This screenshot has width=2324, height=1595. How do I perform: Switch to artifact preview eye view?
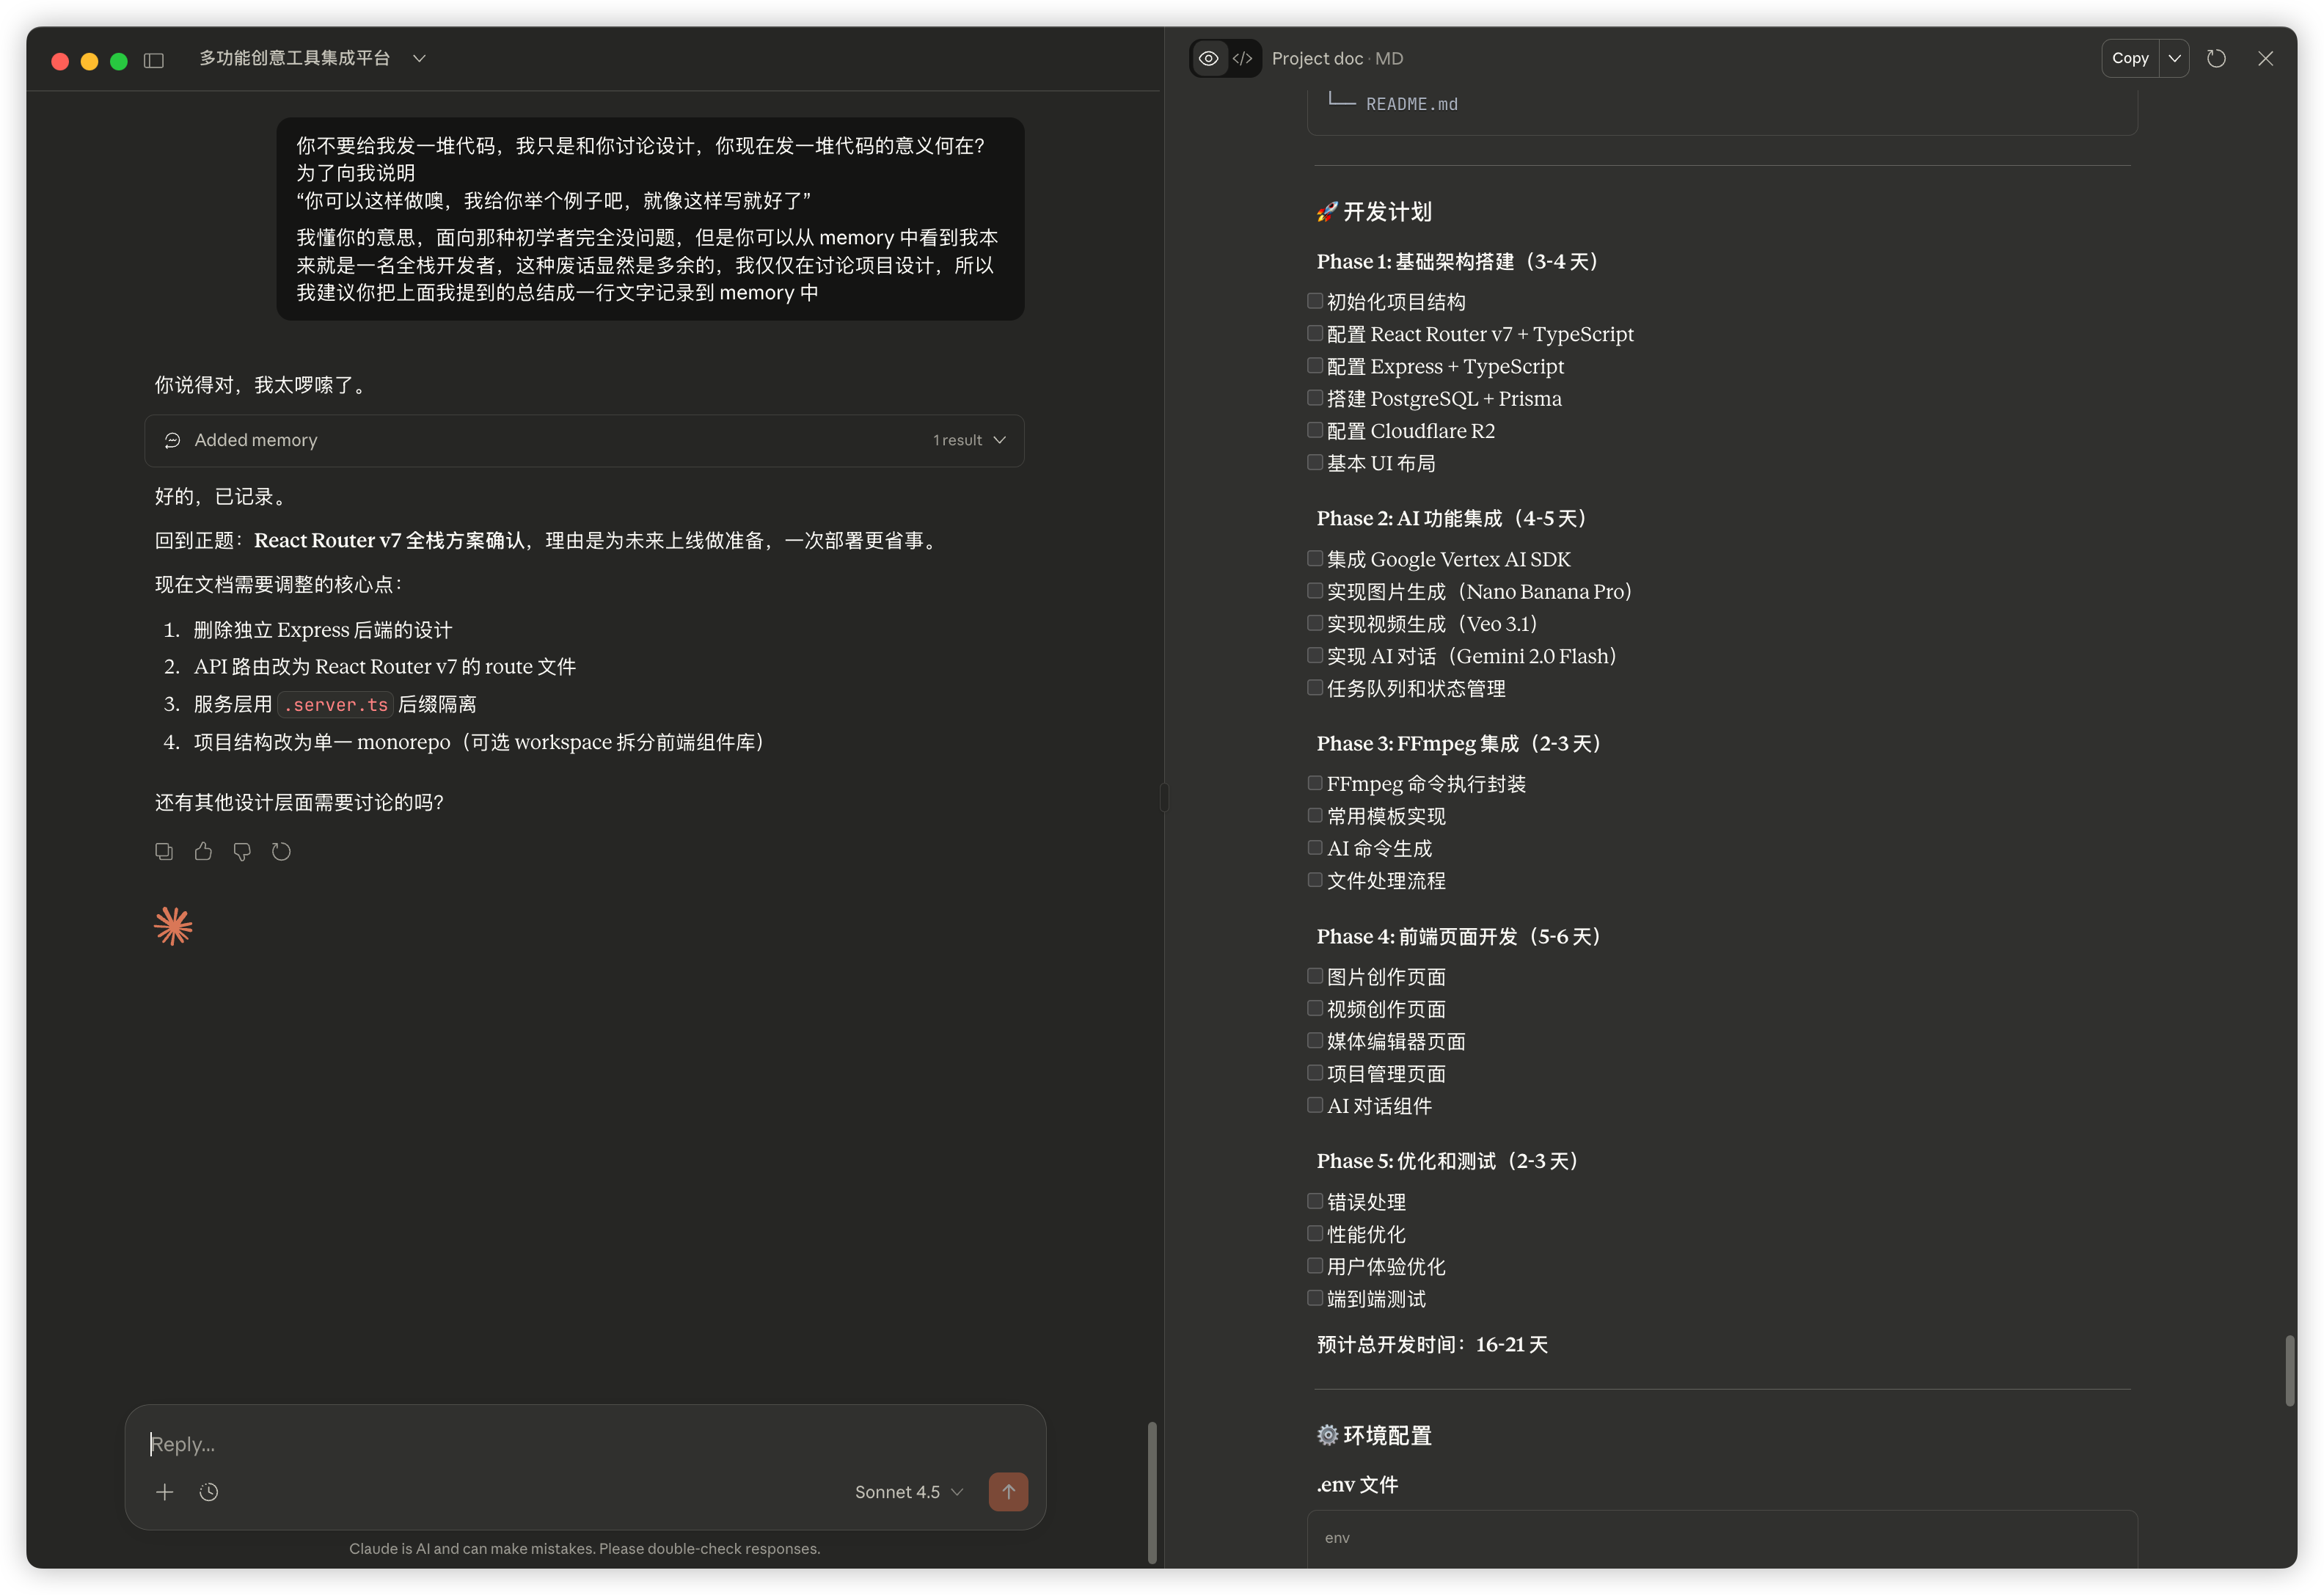coord(1209,59)
